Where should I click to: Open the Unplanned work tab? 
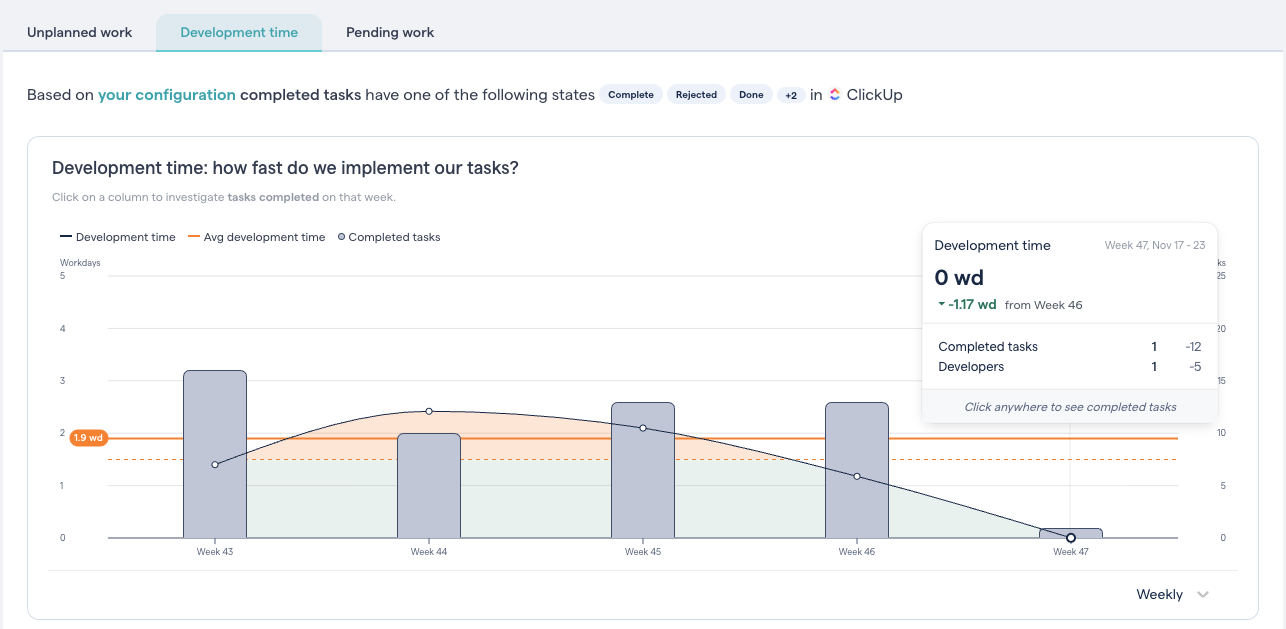pos(79,32)
